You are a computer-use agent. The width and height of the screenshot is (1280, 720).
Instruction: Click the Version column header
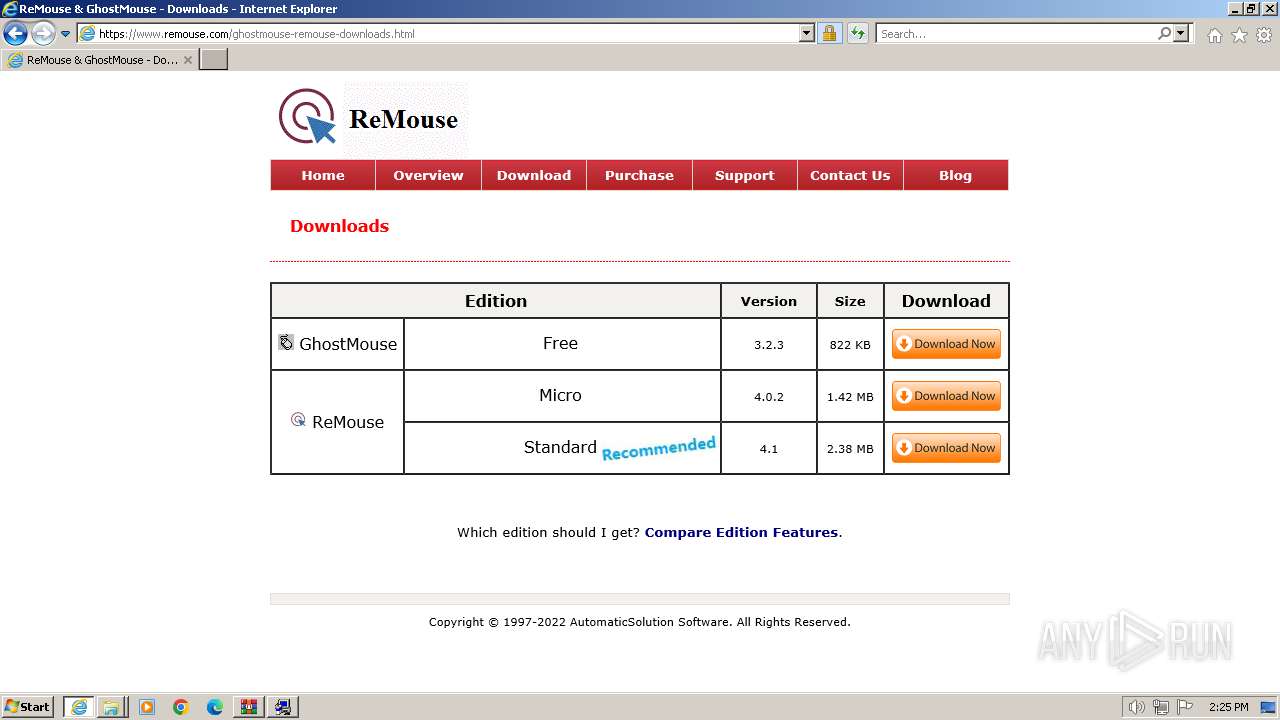[769, 301]
